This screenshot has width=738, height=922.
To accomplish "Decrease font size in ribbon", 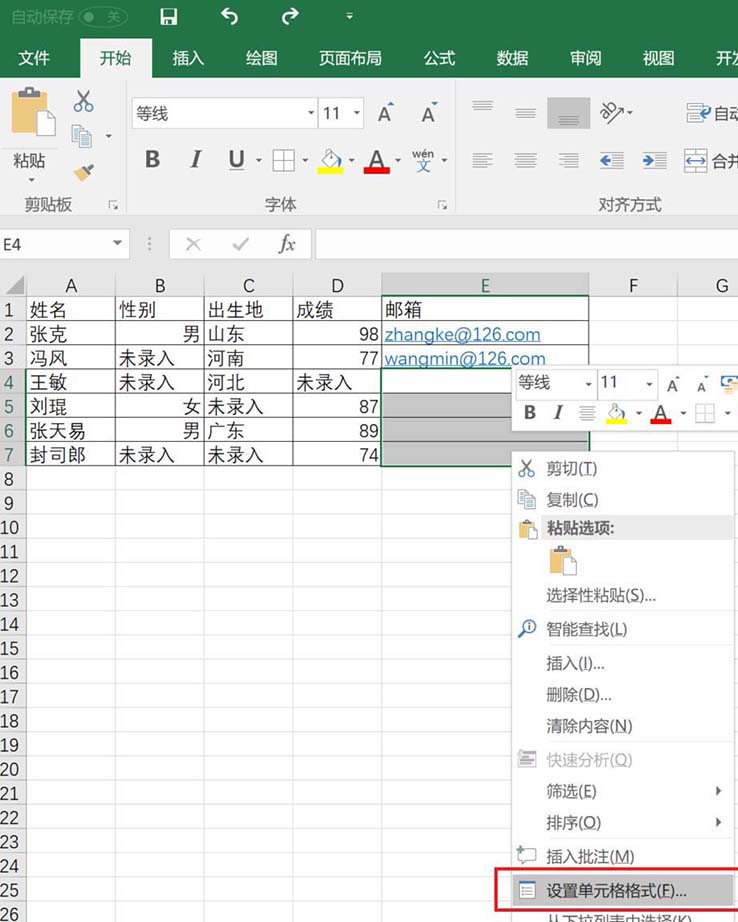I will [x=429, y=112].
